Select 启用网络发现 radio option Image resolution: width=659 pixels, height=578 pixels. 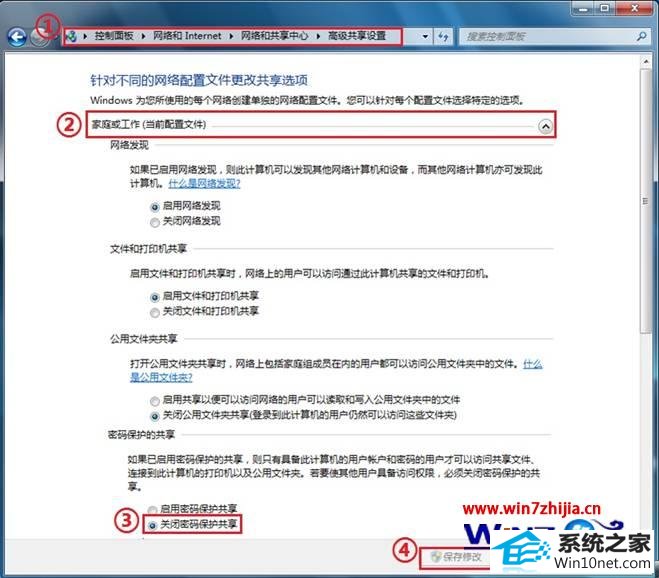154,205
